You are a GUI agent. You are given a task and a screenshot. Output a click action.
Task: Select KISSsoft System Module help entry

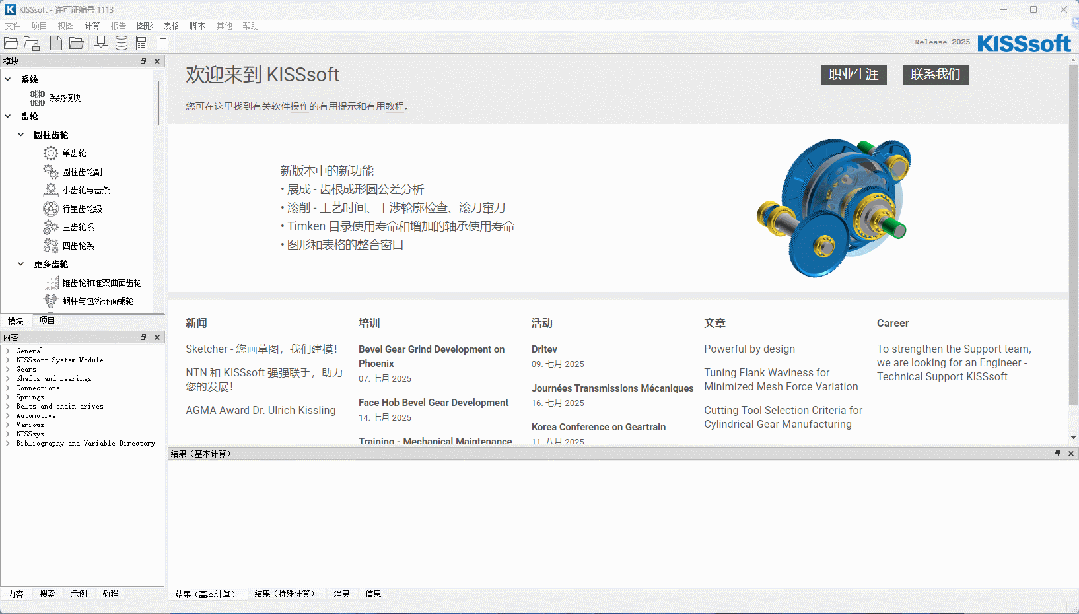[60, 360]
